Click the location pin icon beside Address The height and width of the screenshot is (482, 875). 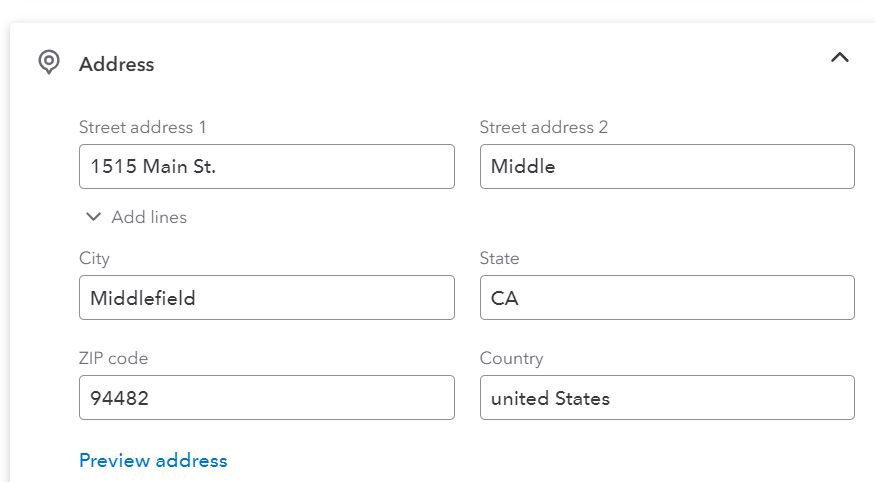point(49,62)
